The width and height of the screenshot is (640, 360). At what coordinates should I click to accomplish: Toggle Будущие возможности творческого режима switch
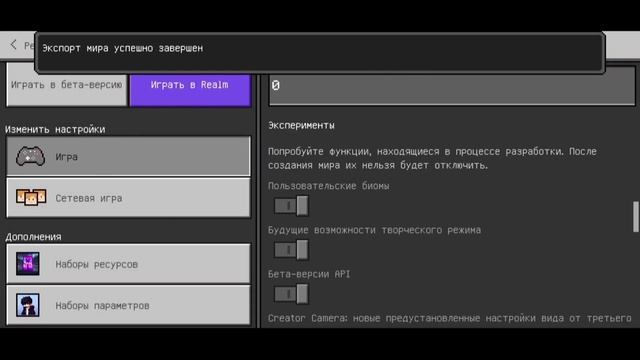coord(291,250)
